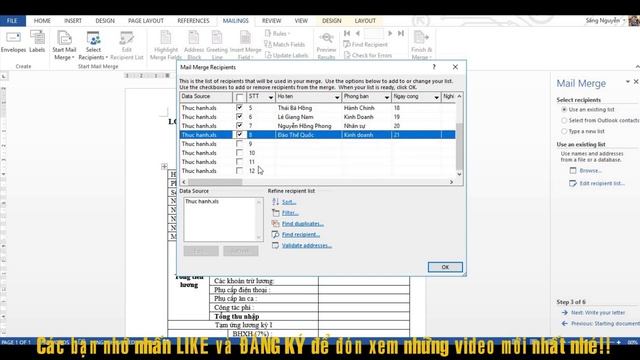Open Mail Merge pane options arrow
The height and width of the screenshot is (360, 640).
tap(628, 82)
